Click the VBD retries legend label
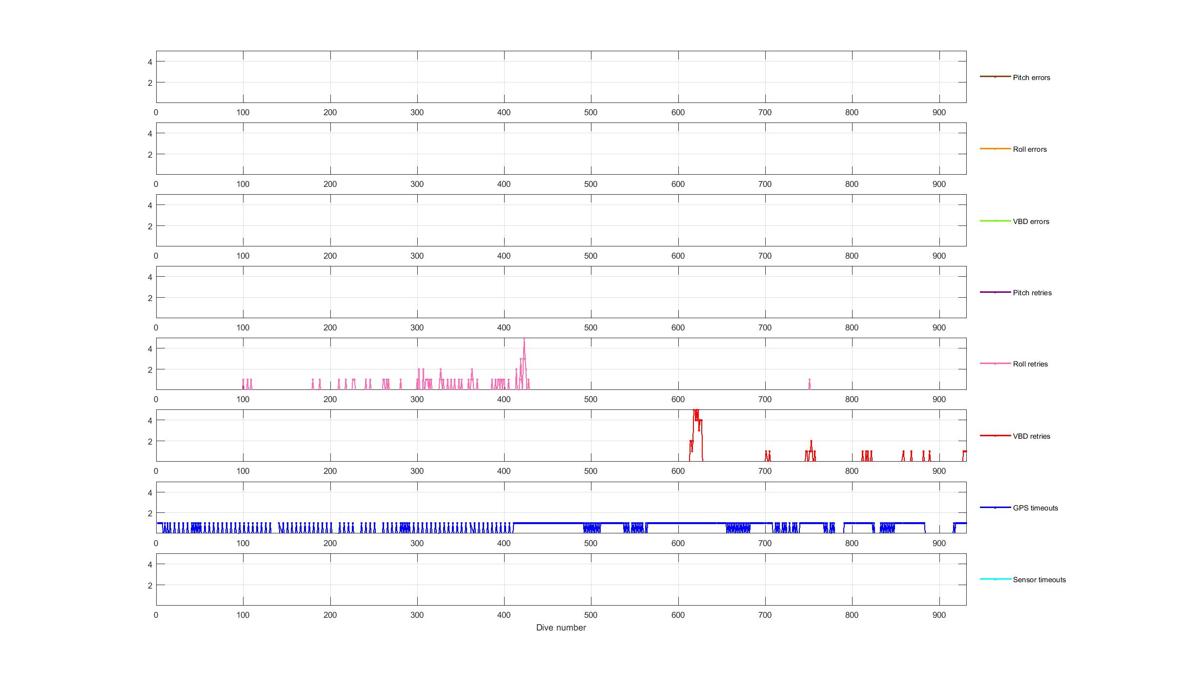This screenshot has height=681, width=1200. [x=1032, y=436]
